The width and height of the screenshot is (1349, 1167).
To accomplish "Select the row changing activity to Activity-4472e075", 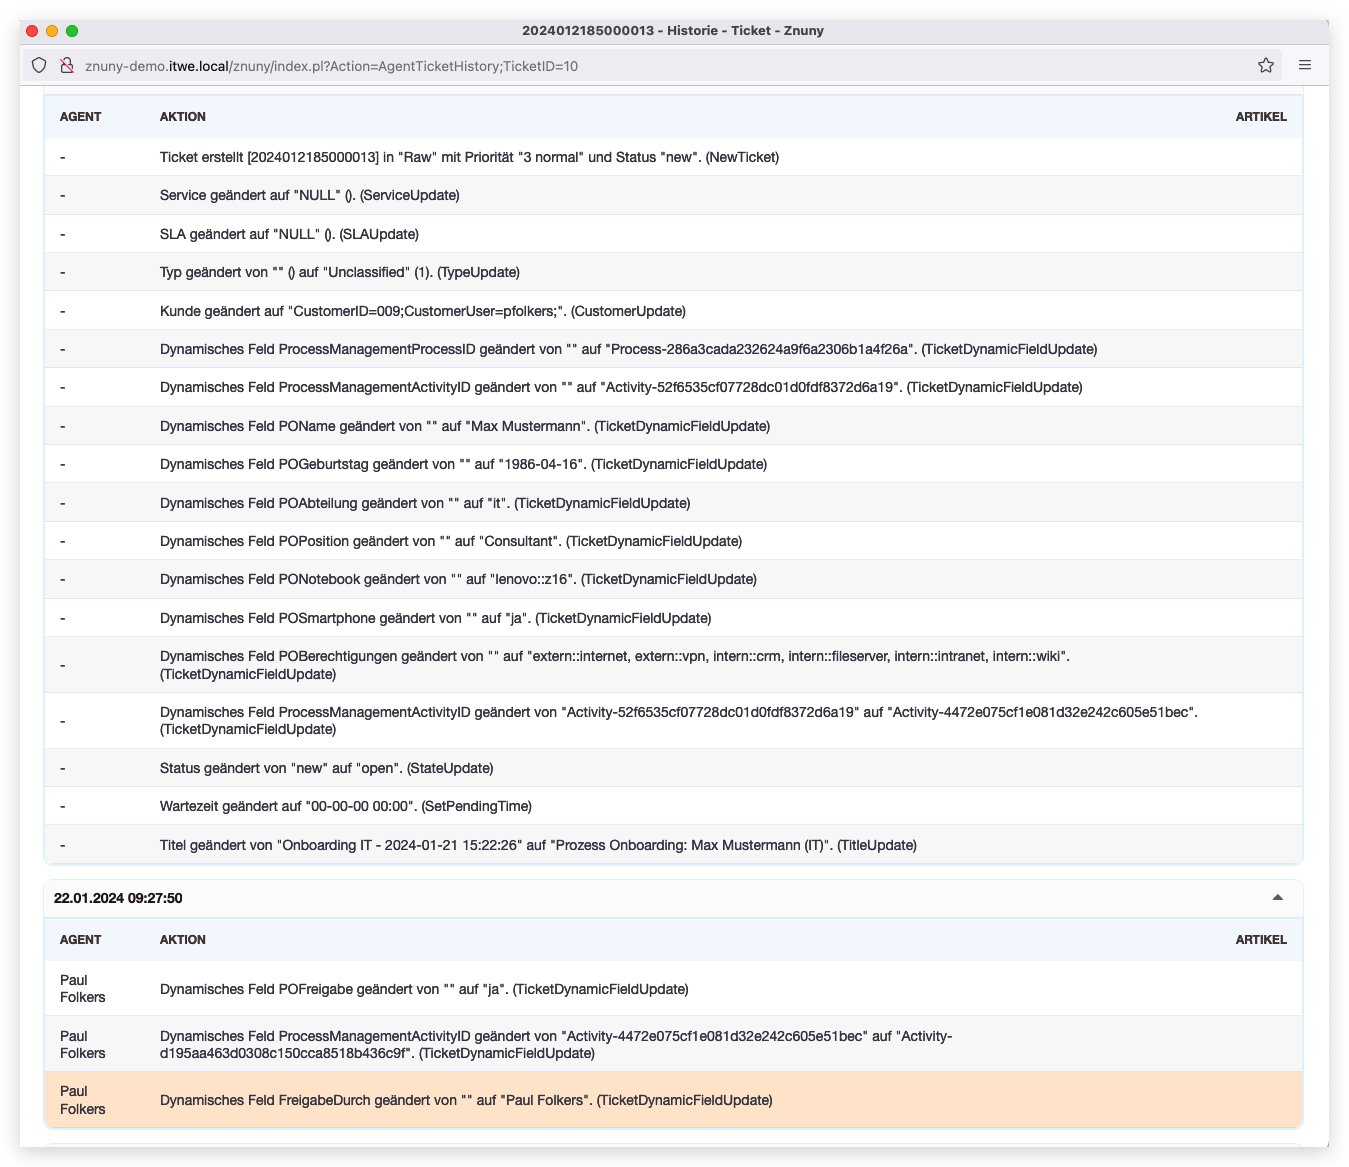I will coord(673,721).
